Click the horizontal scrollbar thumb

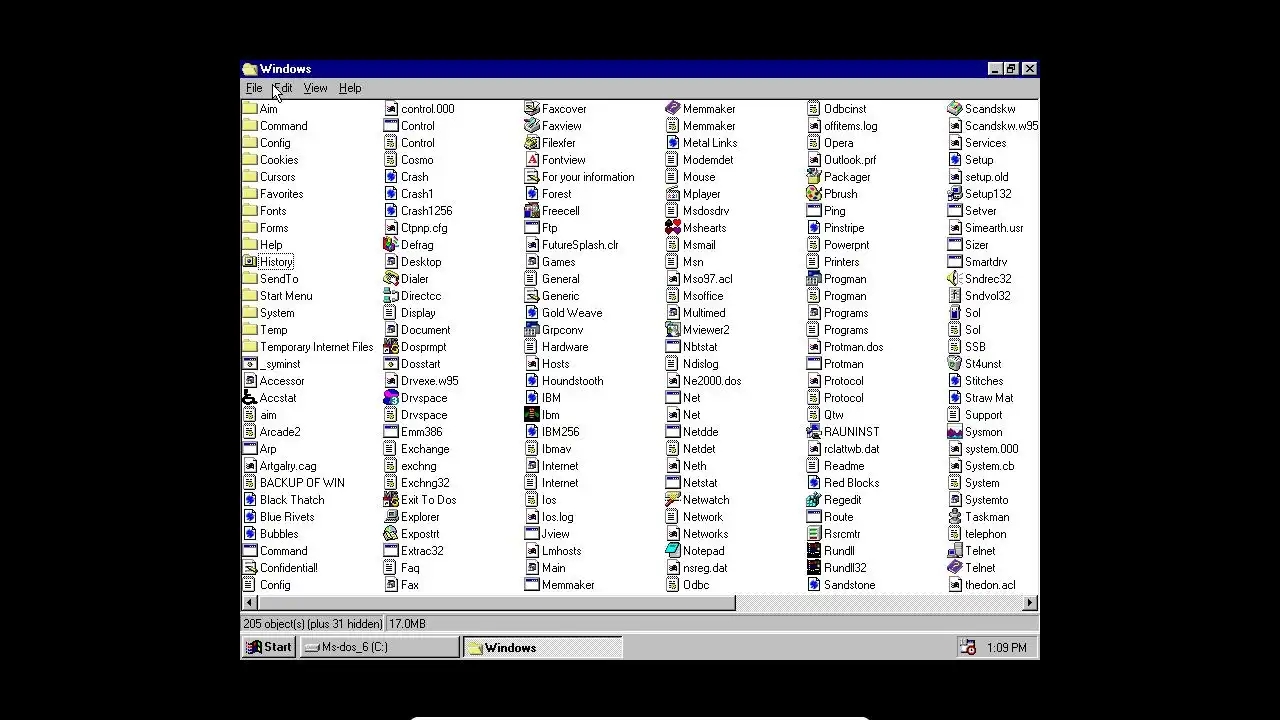[x=496, y=603]
